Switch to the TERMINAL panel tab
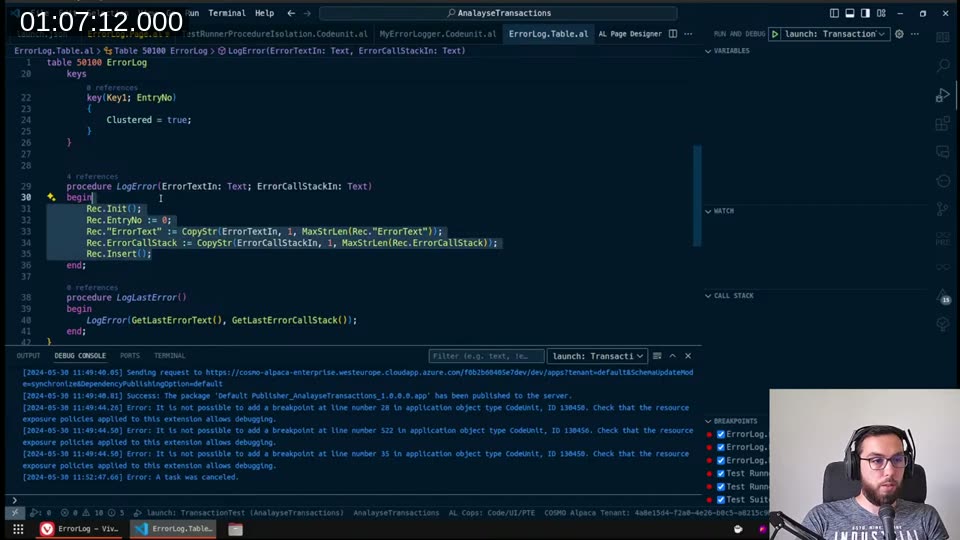The height and width of the screenshot is (540, 960). click(170, 356)
